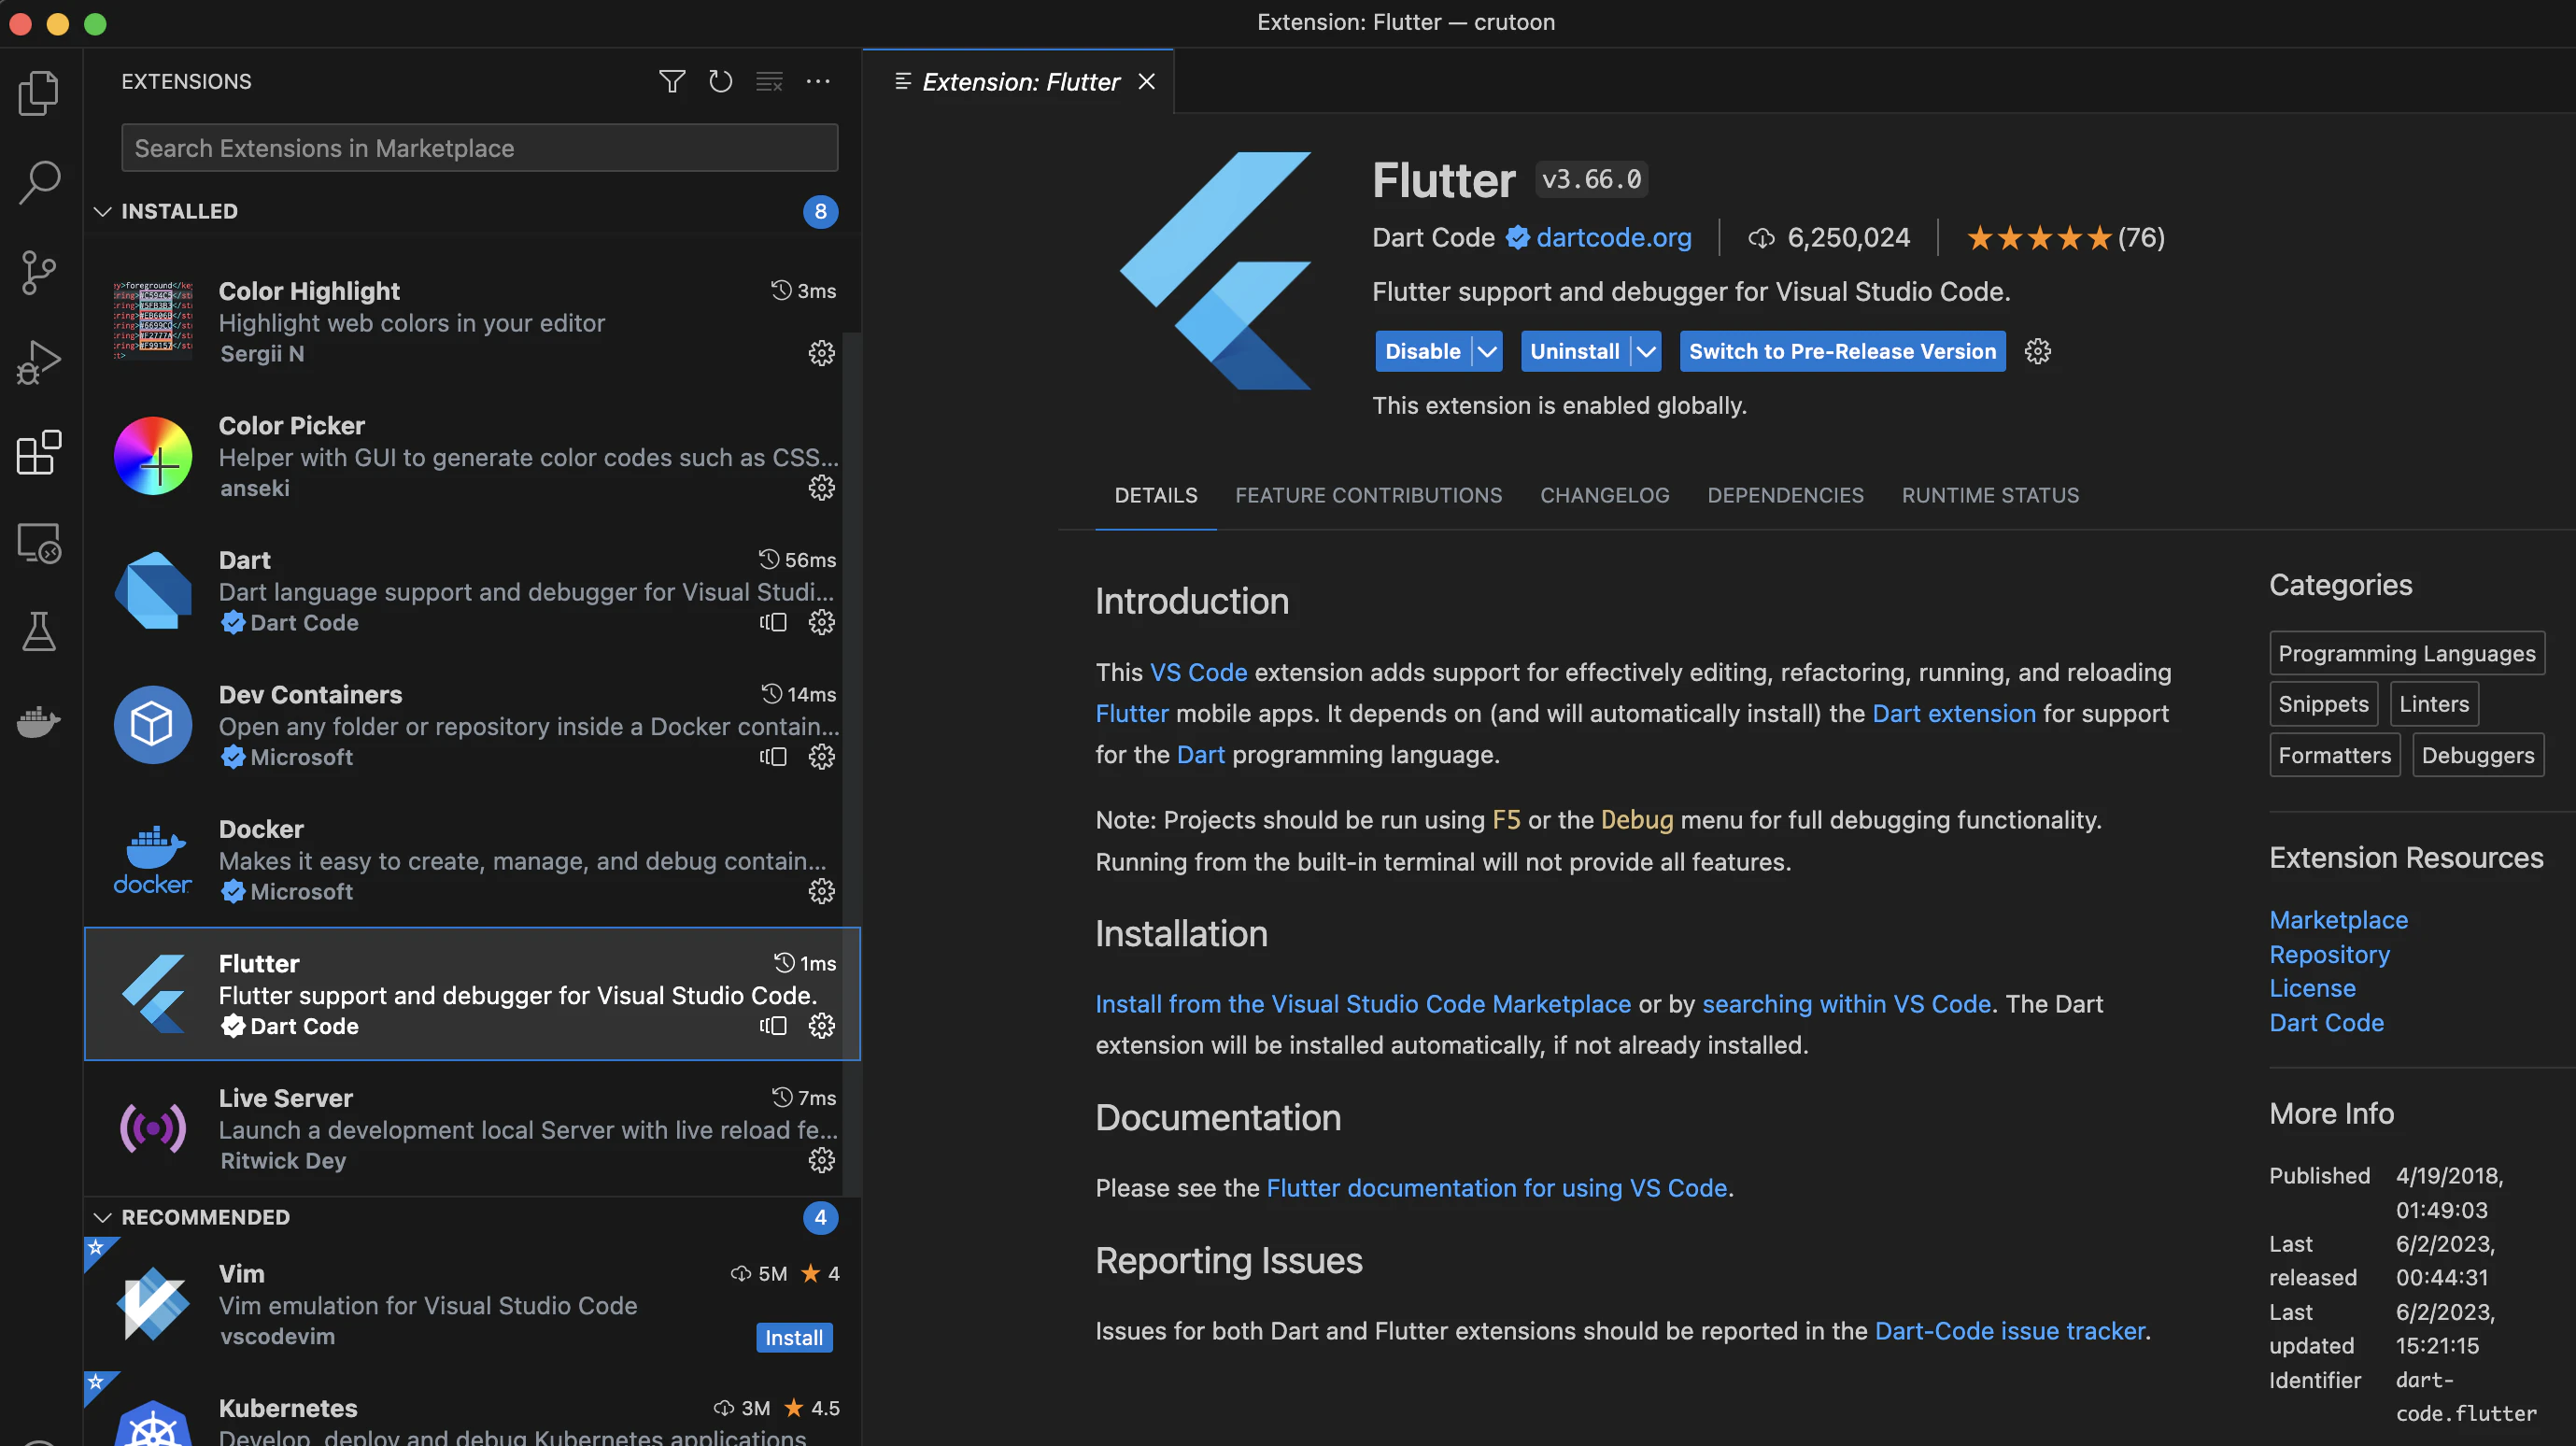This screenshot has height=1446, width=2576.
Task: Open manage gear for Dev Containers
Action: (x=821, y=757)
